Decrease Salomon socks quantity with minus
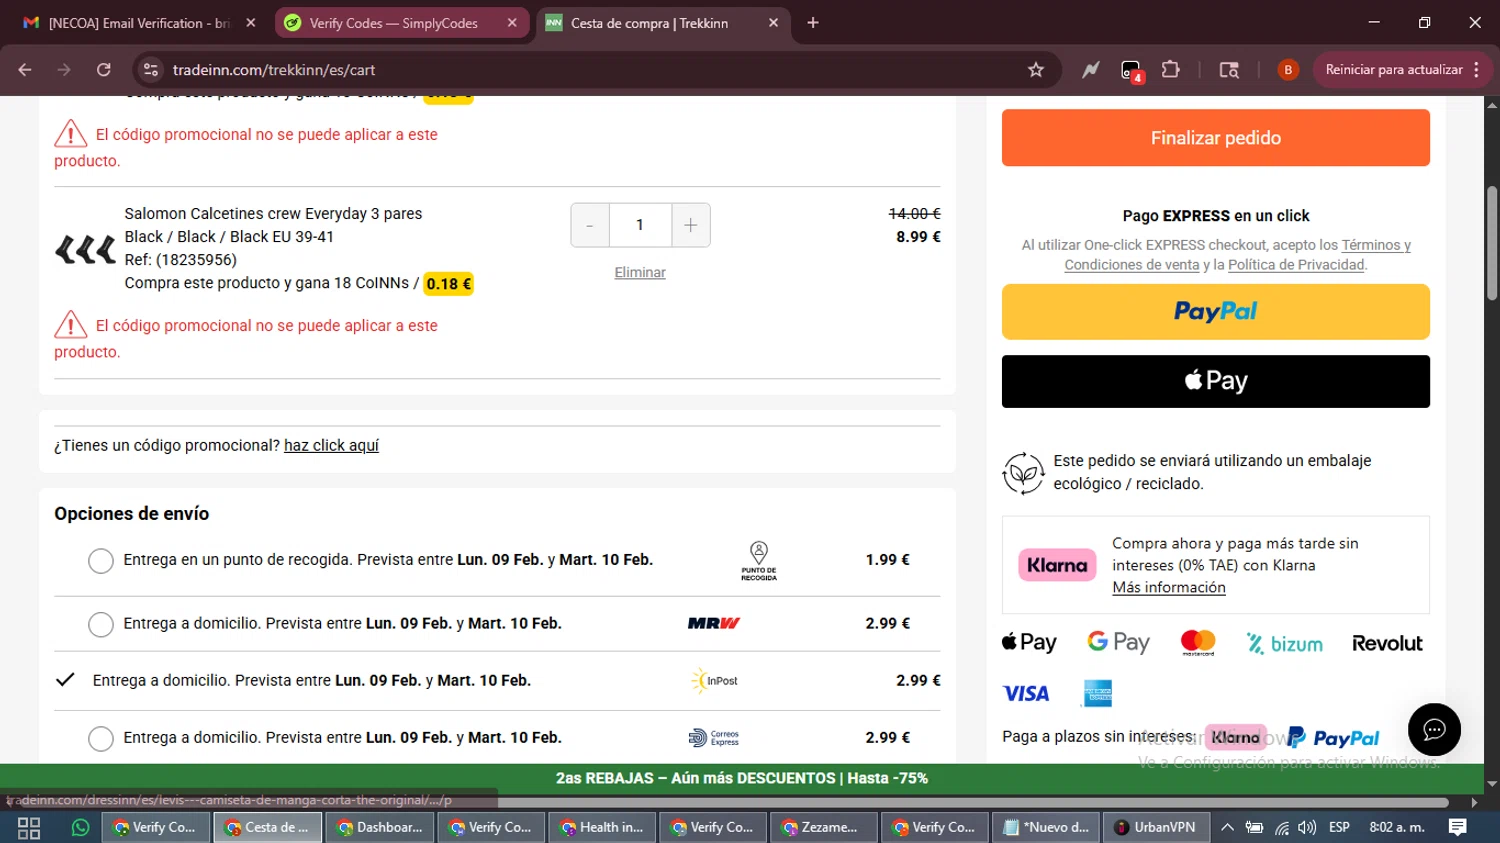1500x843 pixels. pos(590,225)
